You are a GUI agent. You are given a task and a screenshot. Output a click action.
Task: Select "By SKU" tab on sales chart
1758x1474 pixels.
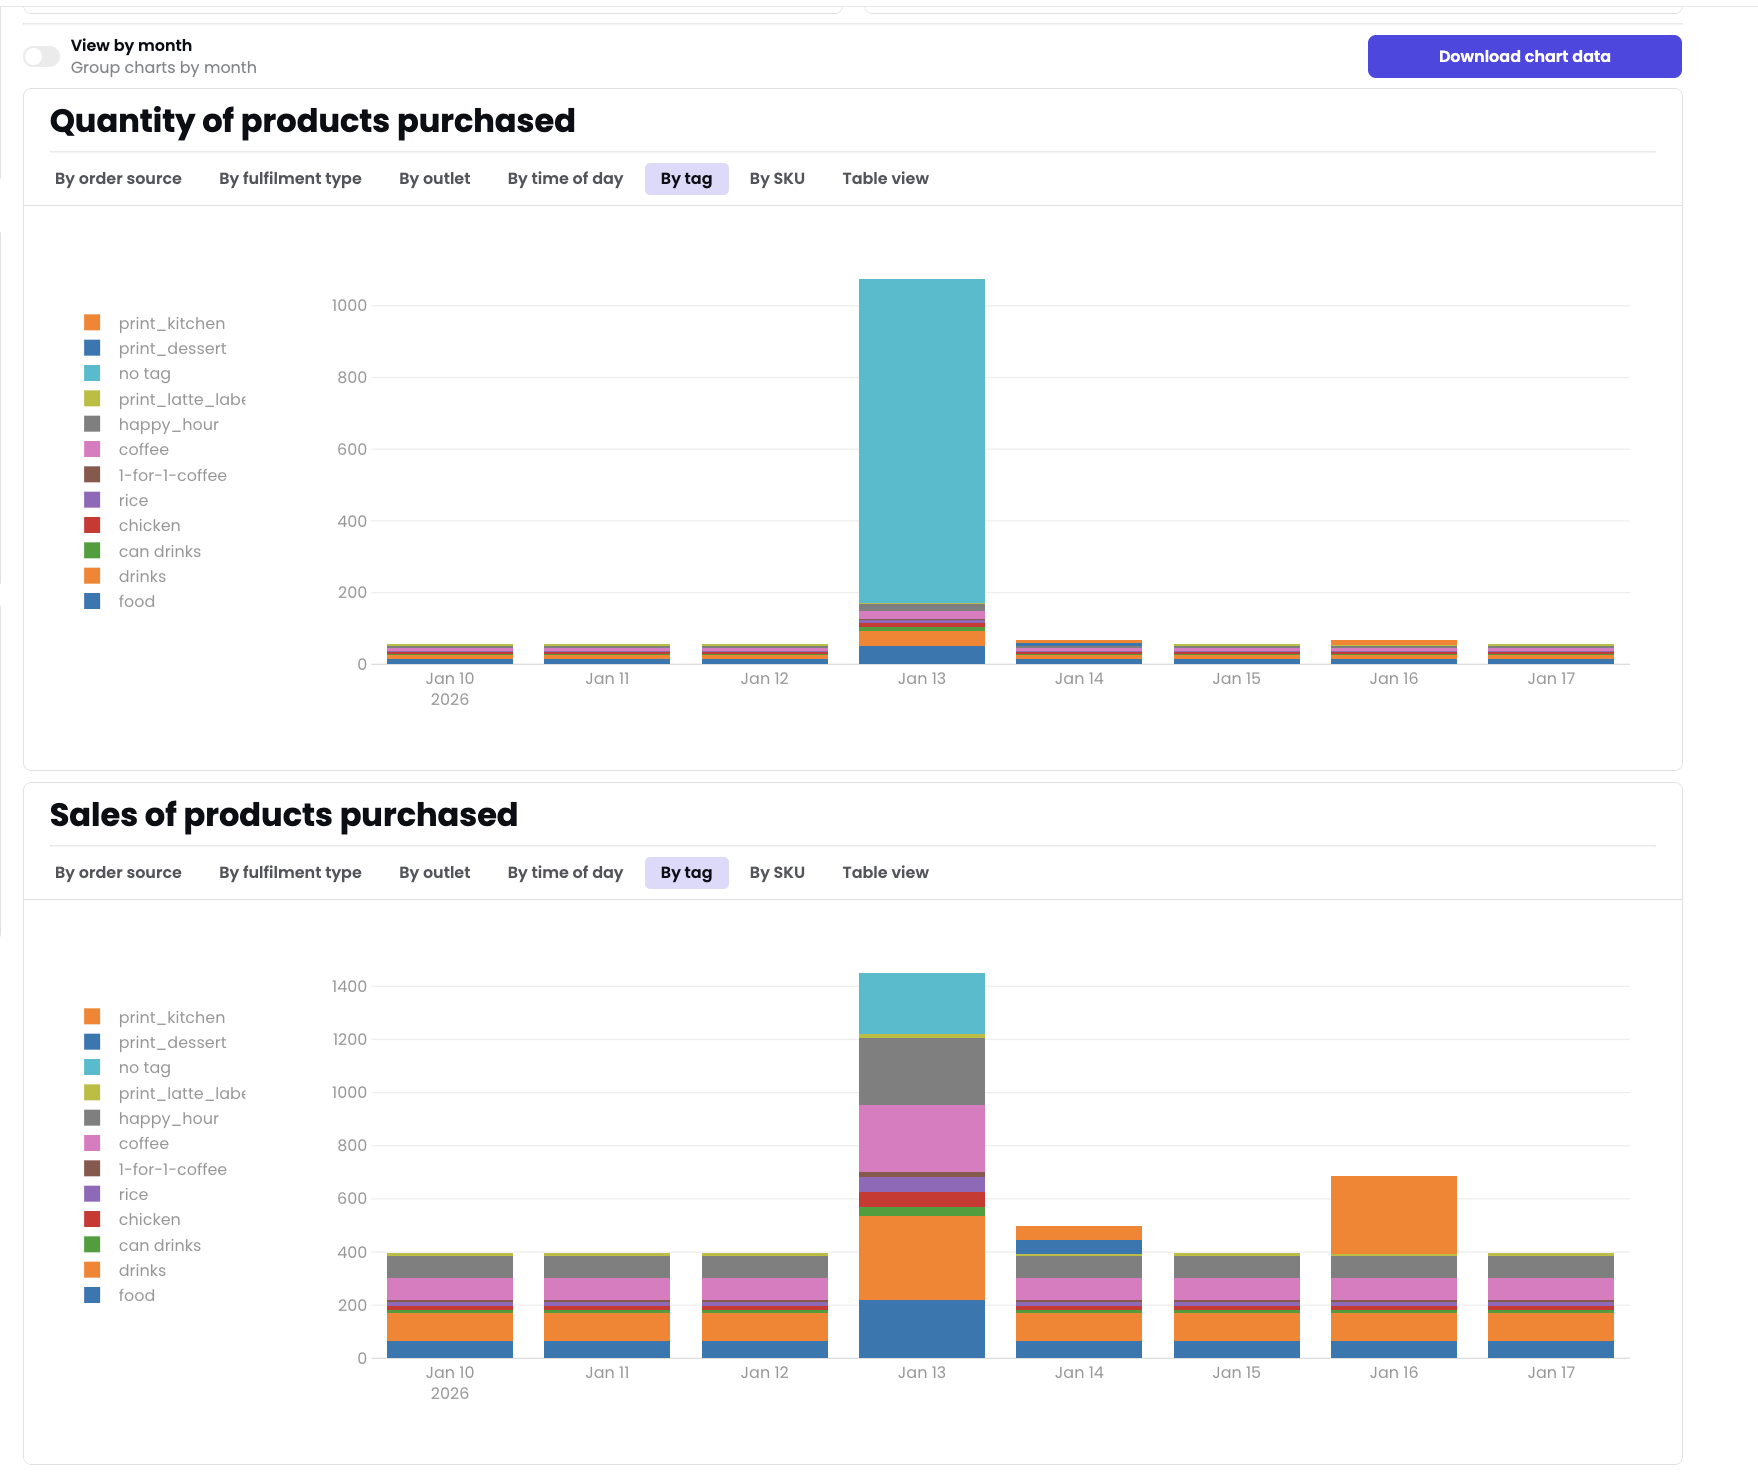point(777,872)
